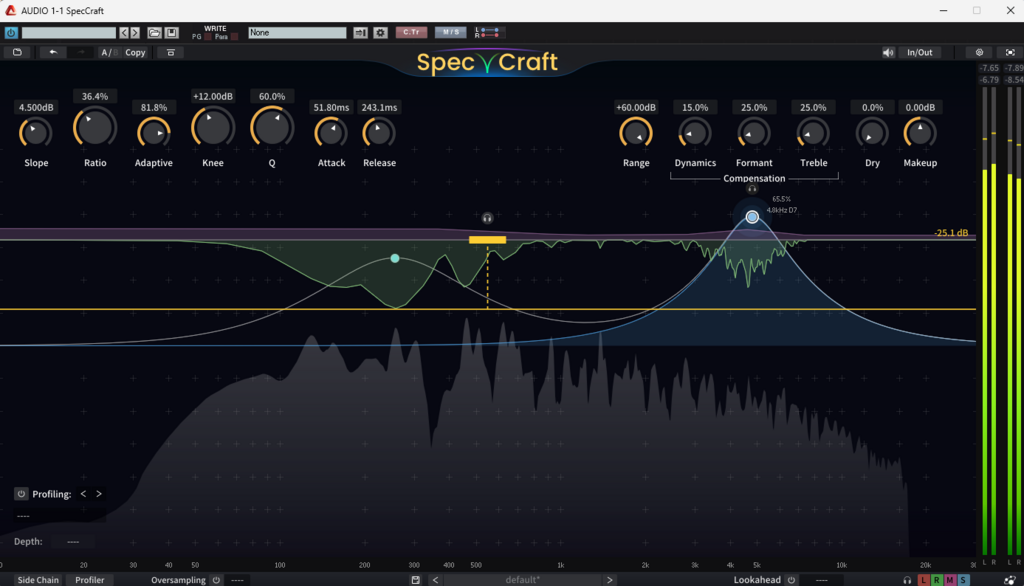1024x586 pixels.
Task: Click the In/Out button
Action: (920, 52)
